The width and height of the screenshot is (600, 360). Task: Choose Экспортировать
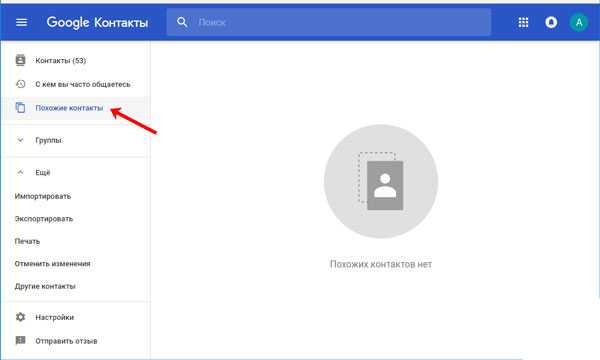[44, 219]
